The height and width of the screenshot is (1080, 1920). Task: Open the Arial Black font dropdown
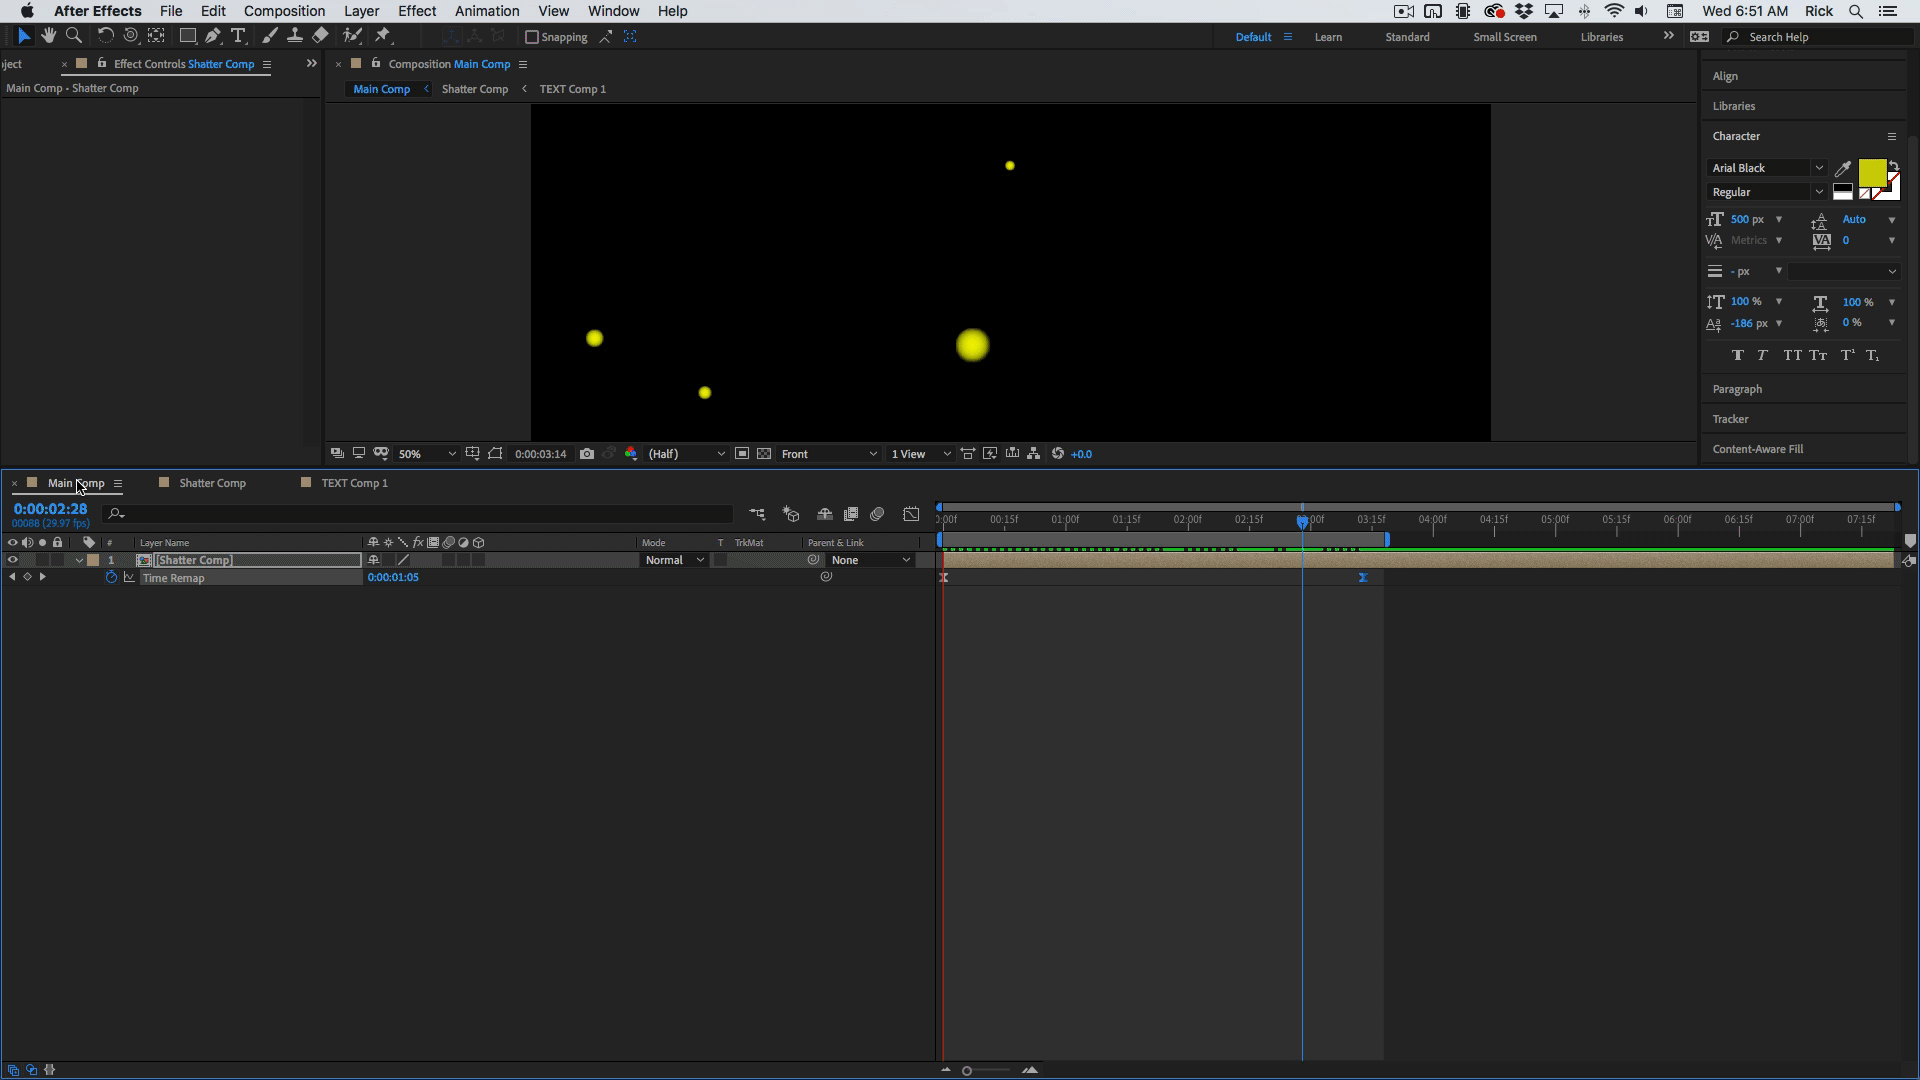(x=1767, y=168)
